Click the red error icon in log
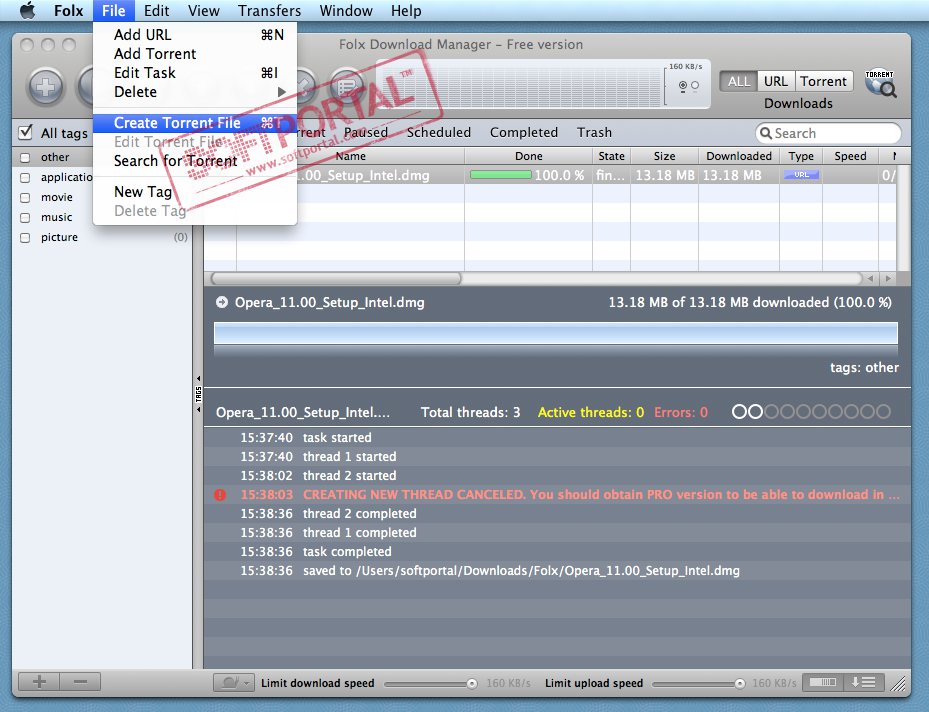This screenshot has height=712, width=929. (220, 495)
